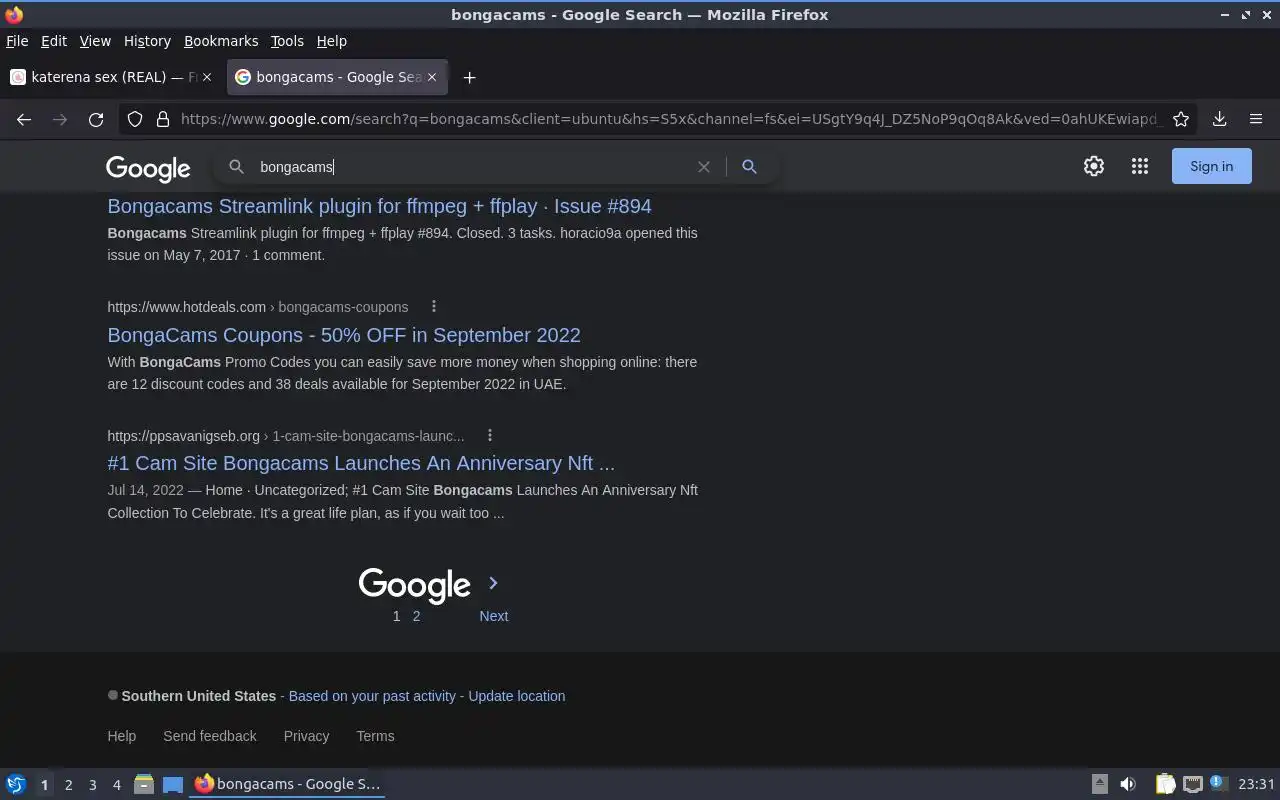
Task: Open the History menu
Action: 147,41
